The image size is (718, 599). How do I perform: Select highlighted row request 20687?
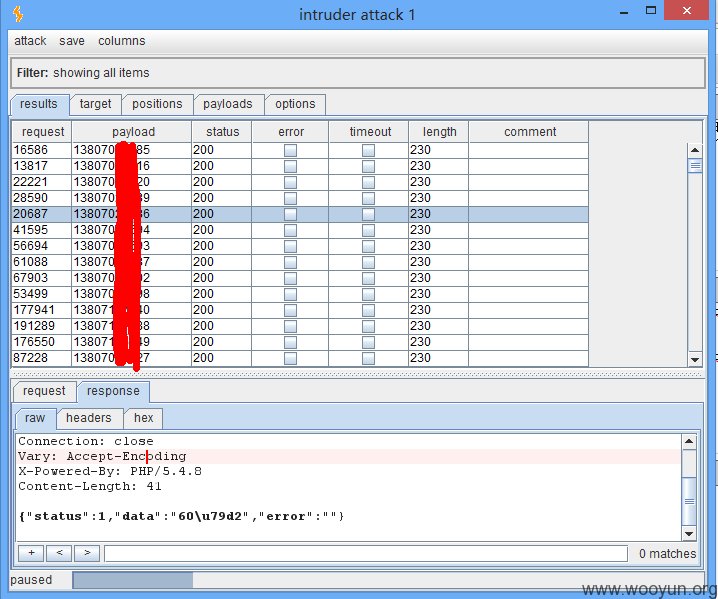coord(300,214)
